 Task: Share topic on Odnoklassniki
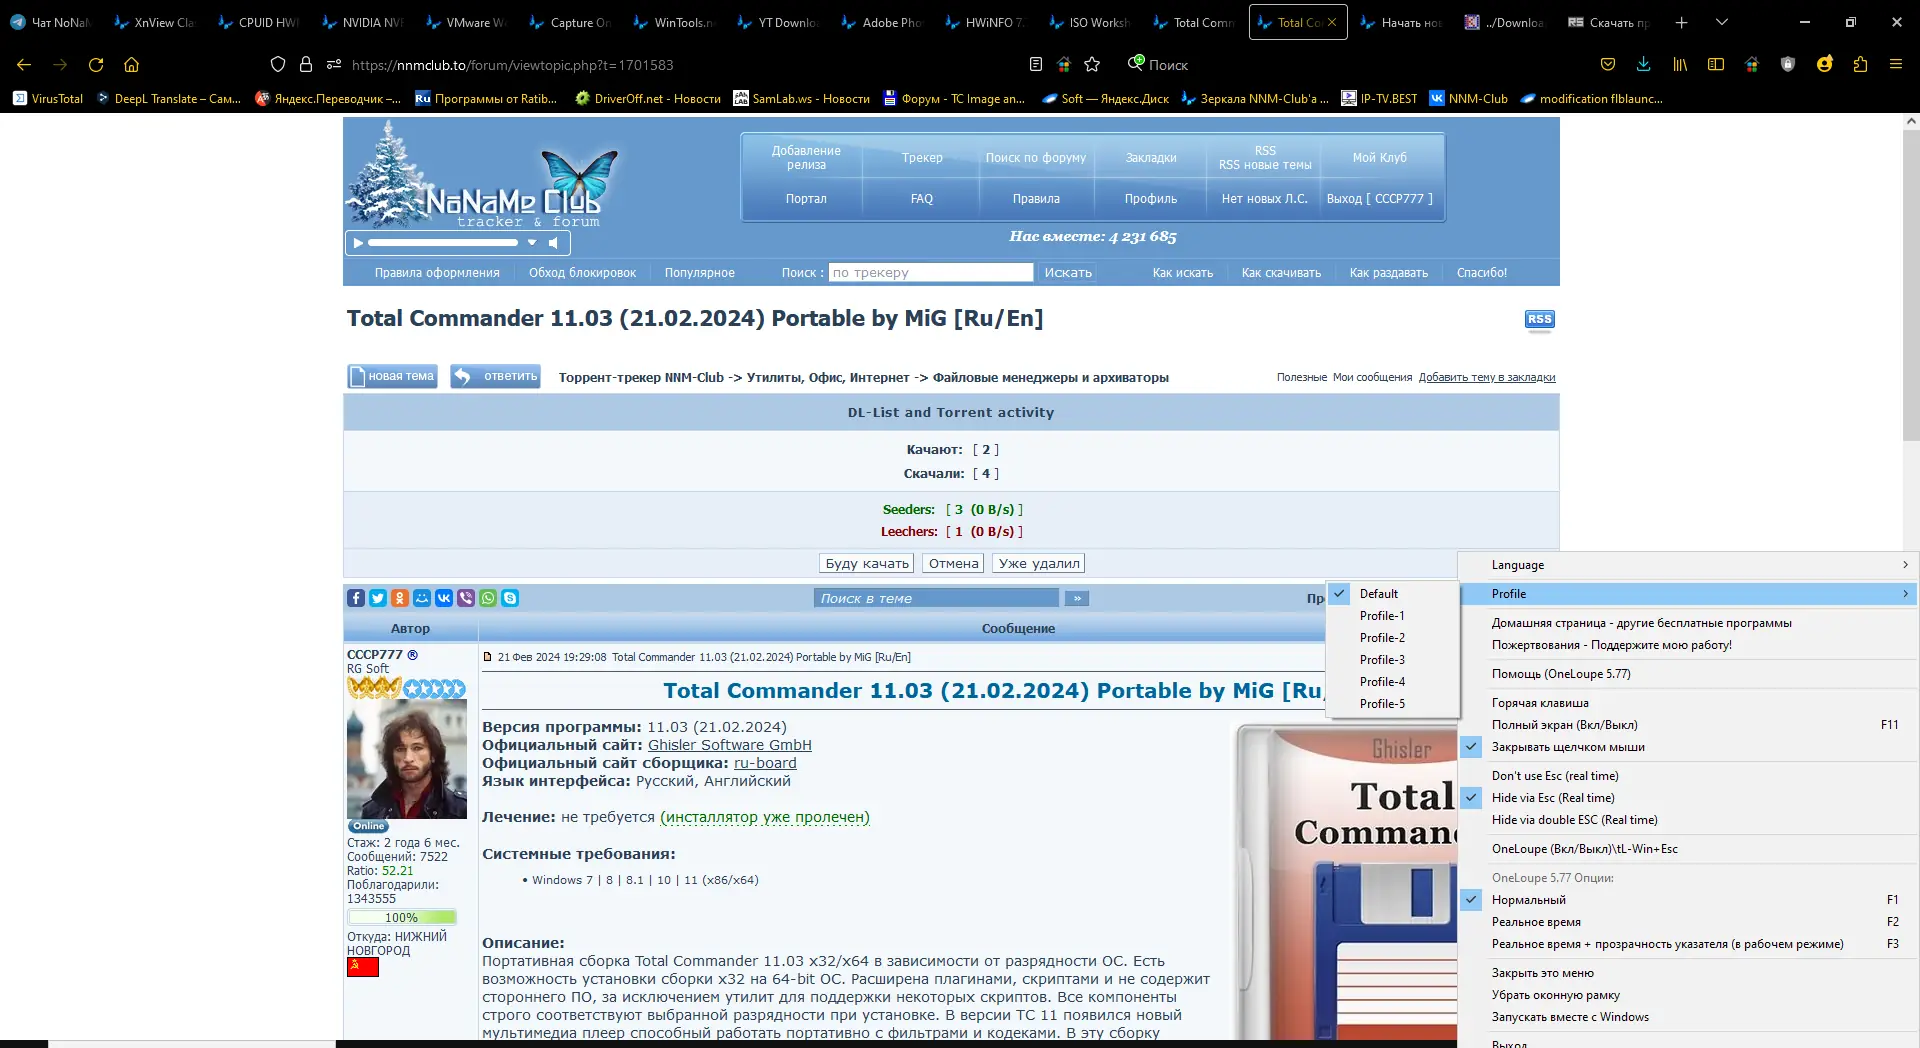(400, 598)
